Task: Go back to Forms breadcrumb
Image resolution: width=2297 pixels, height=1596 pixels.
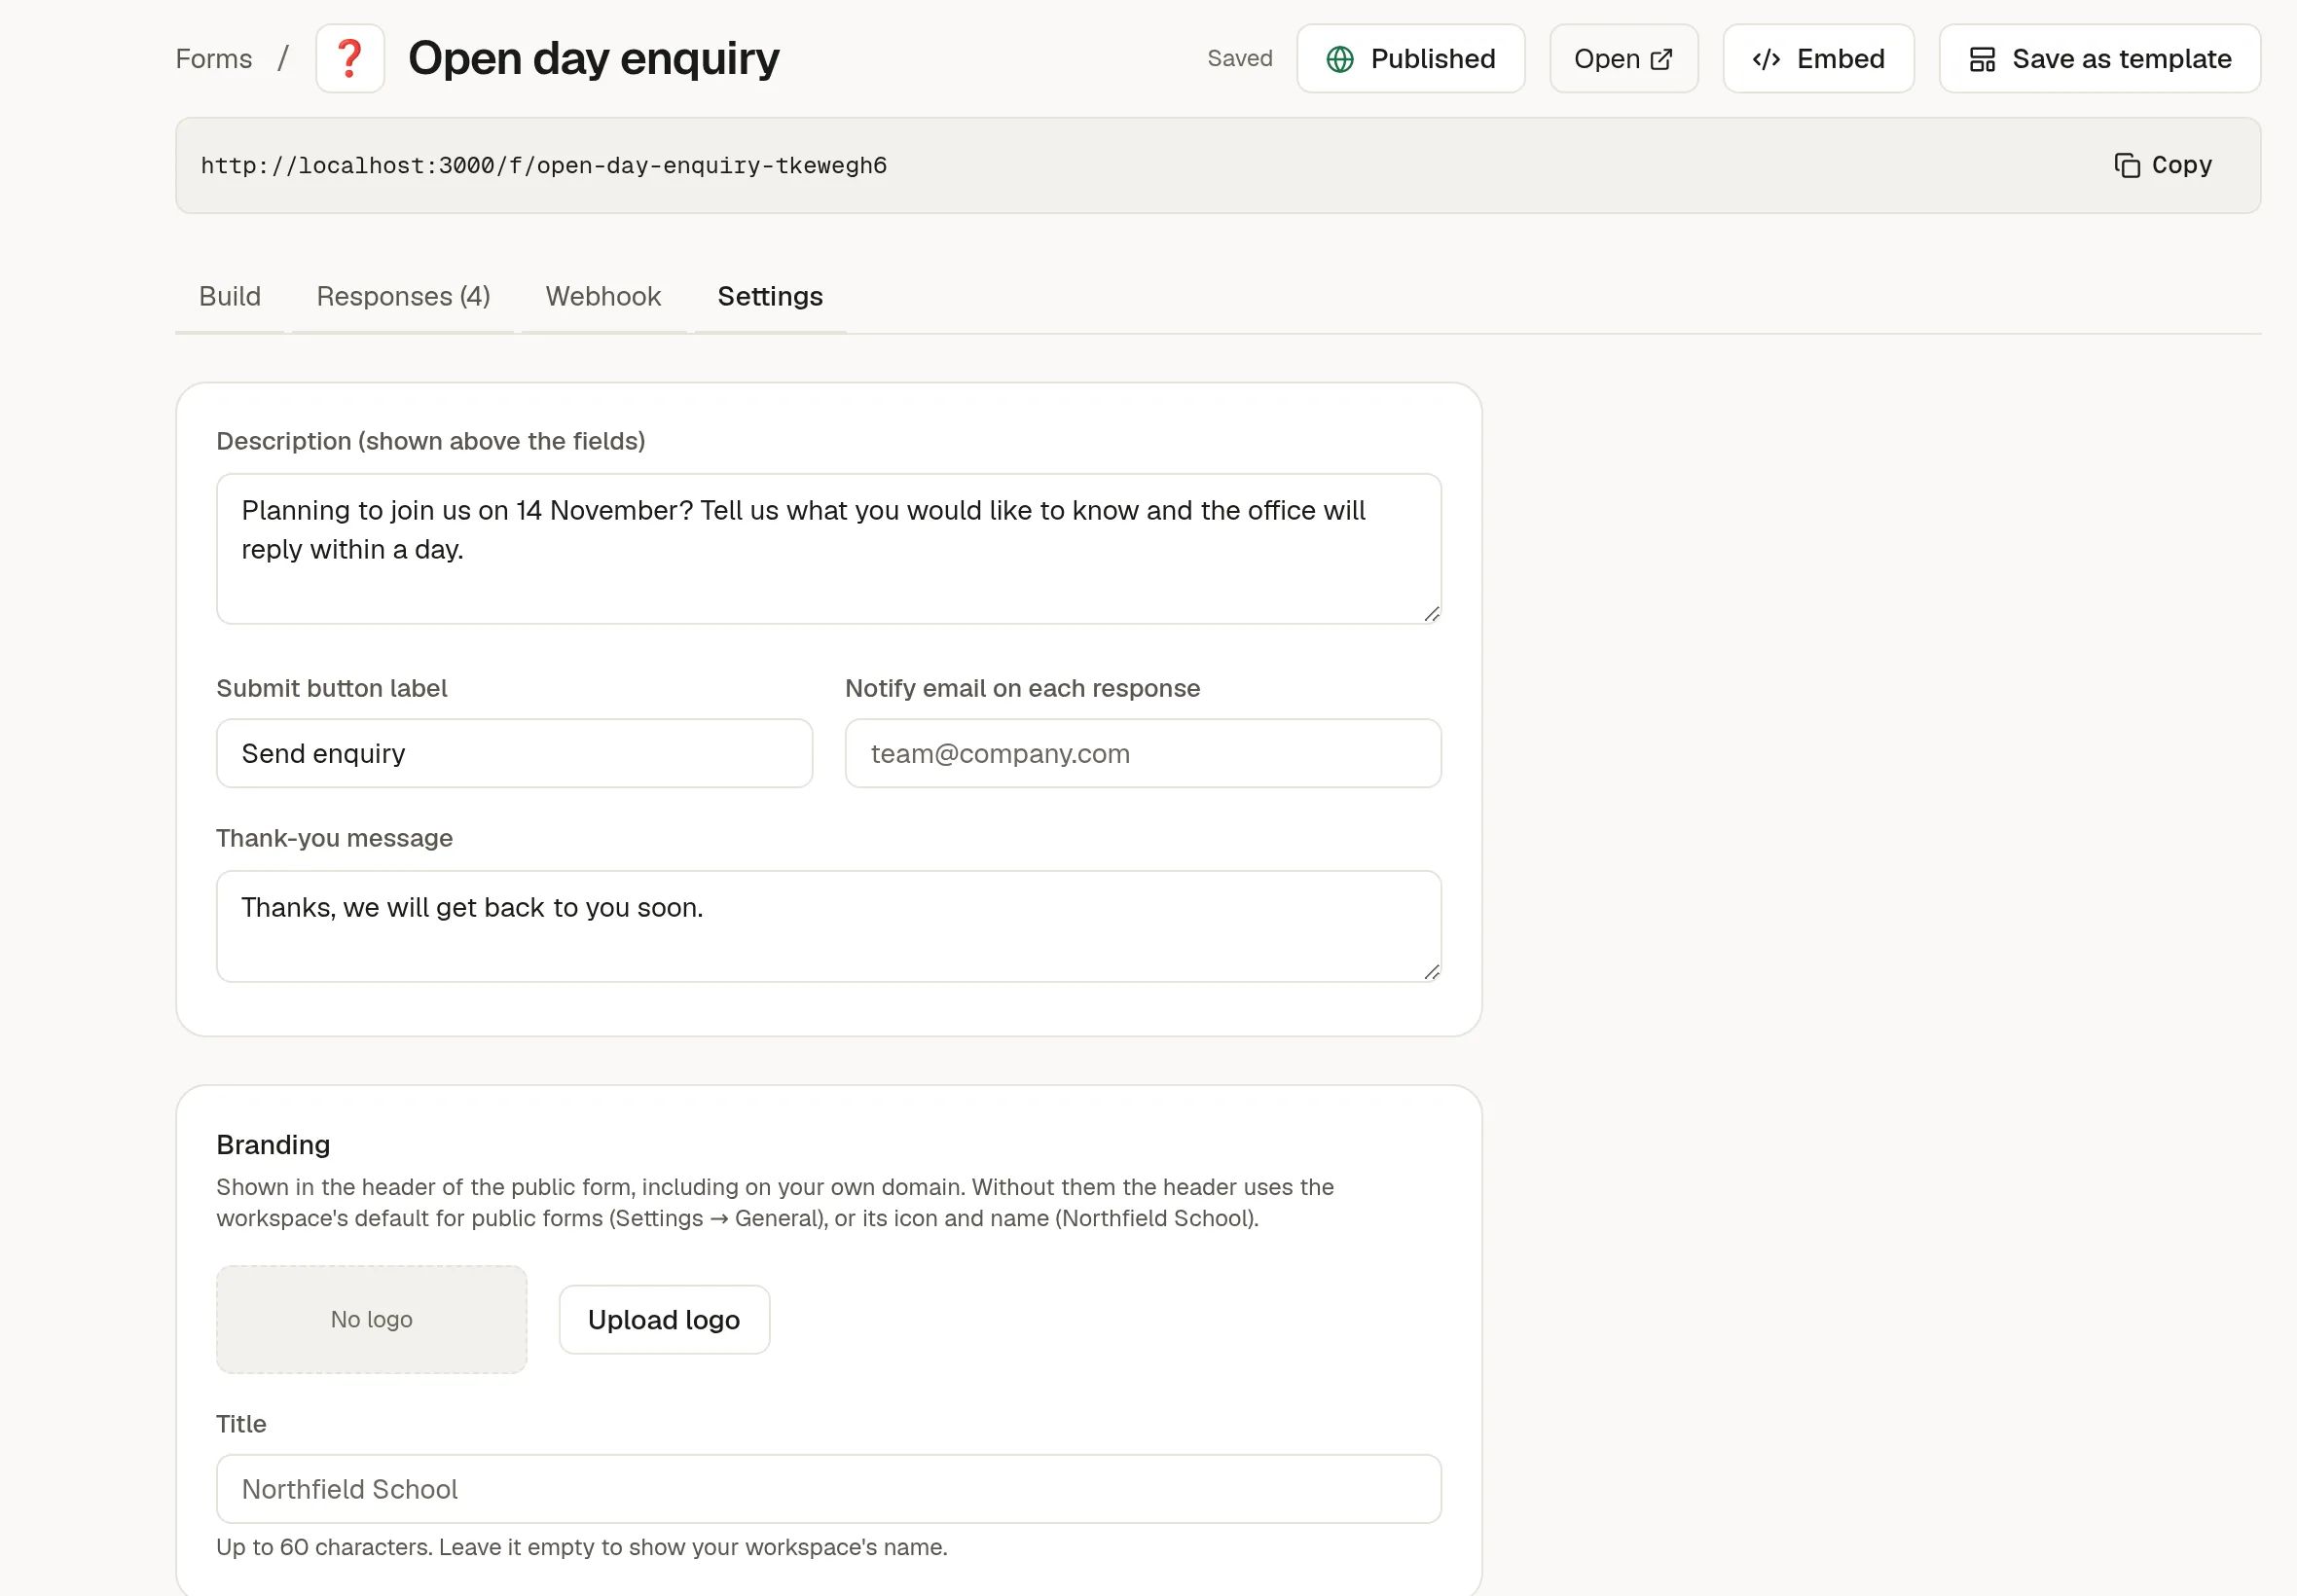Action: point(214,59)
